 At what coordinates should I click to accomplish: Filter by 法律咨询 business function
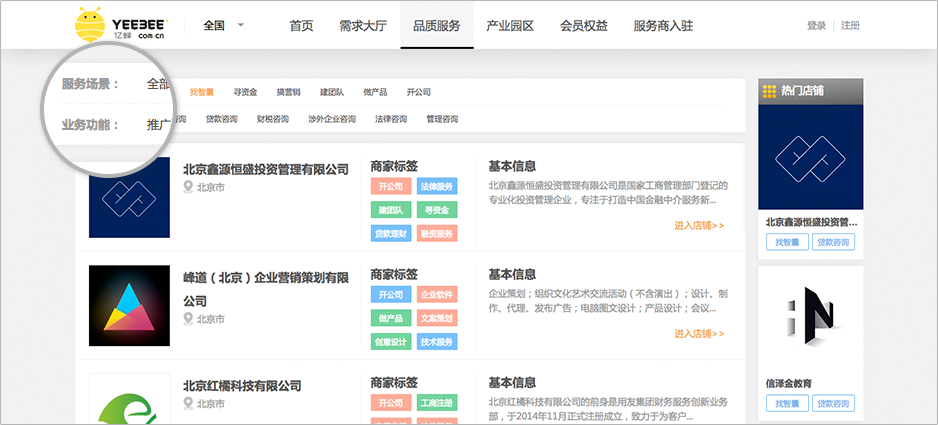tap(391, 119)
